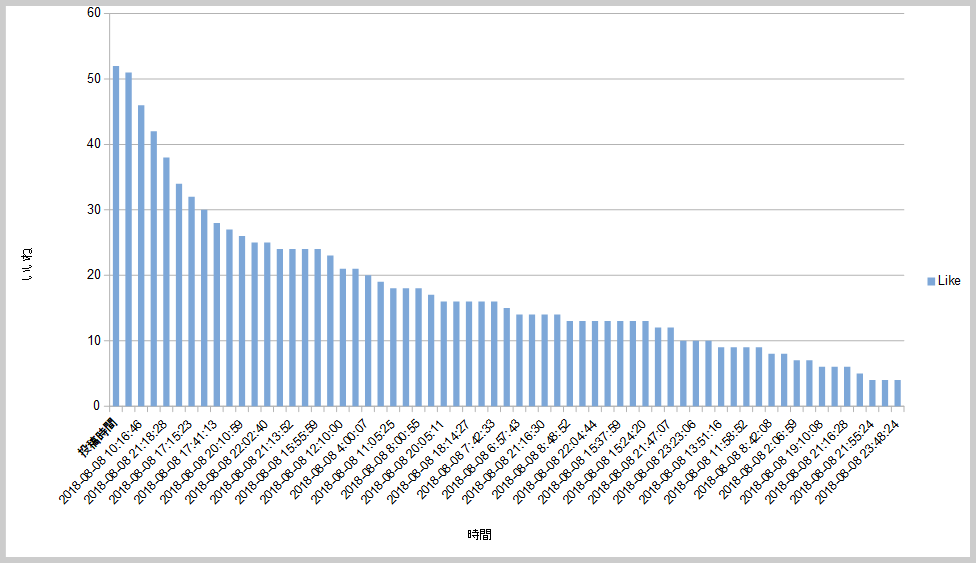This screenshot has width=976, height=563.
Task: Select the tallest bar with 52 likes
Action: coord(116,236)
